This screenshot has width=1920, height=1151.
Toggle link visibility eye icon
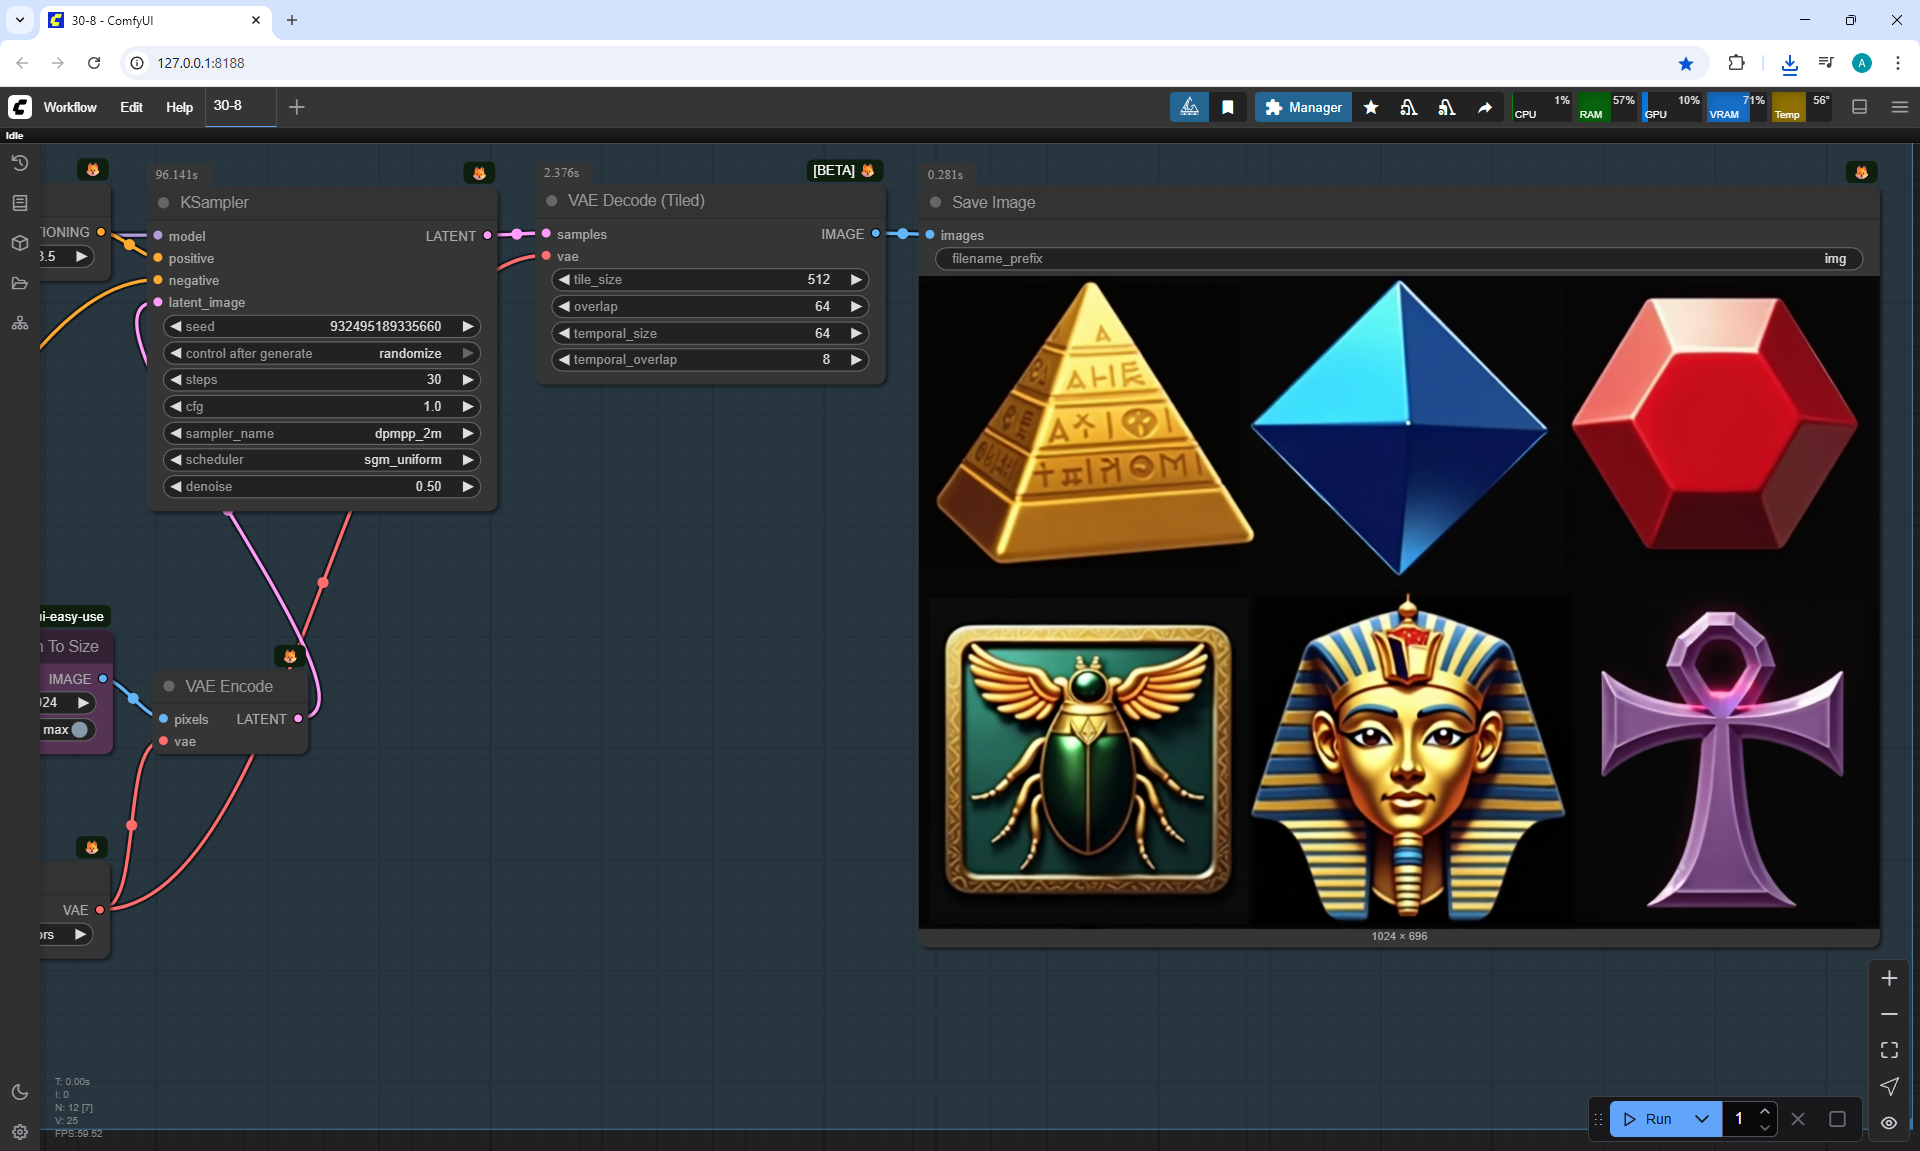[1889, 1122]
